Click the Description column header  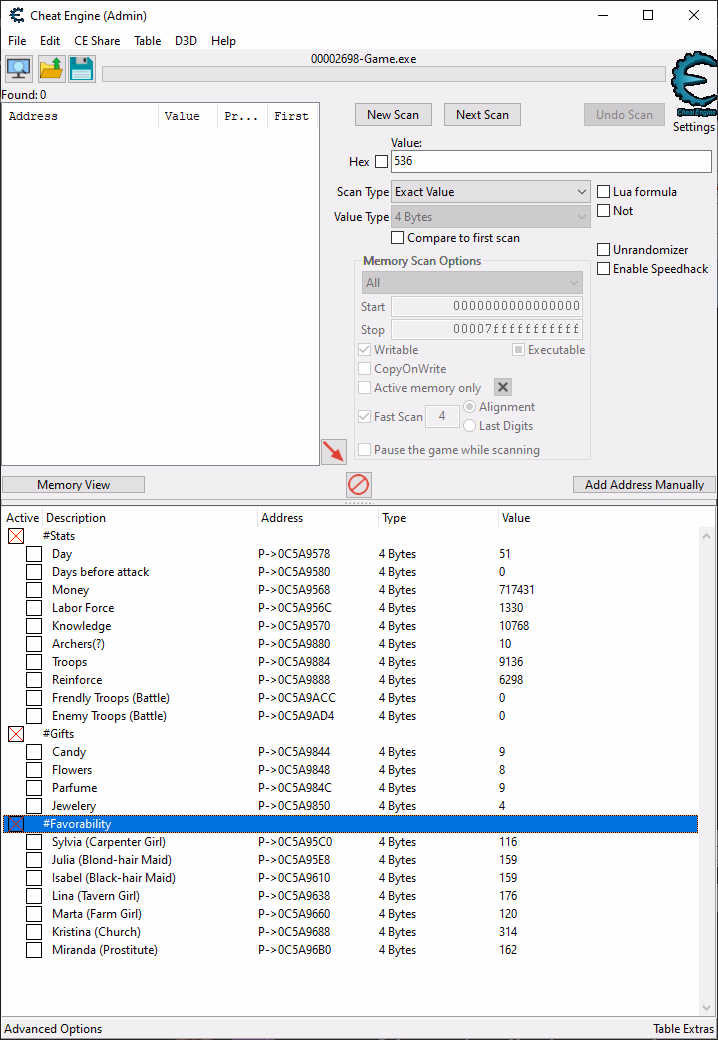point(149,518)
